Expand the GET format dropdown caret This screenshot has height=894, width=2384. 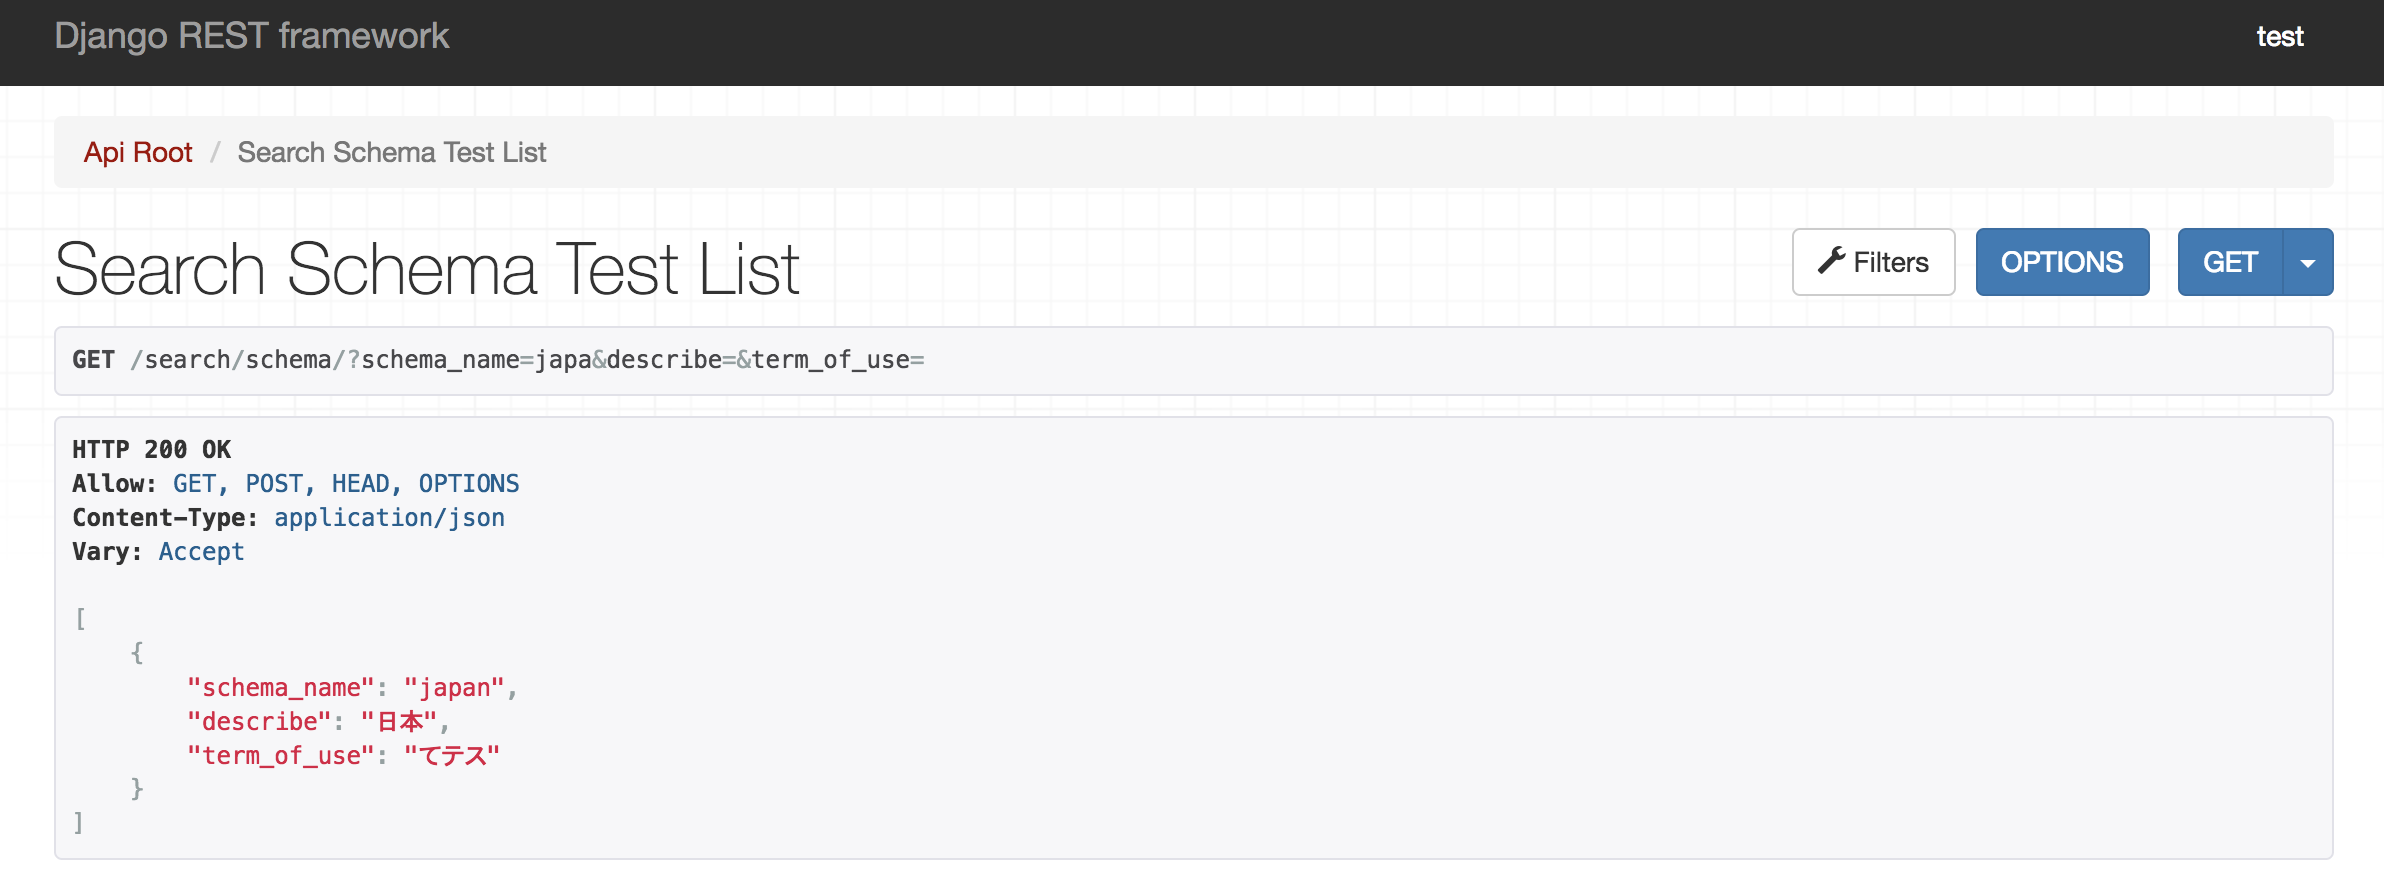click(x=2308, y=262)
